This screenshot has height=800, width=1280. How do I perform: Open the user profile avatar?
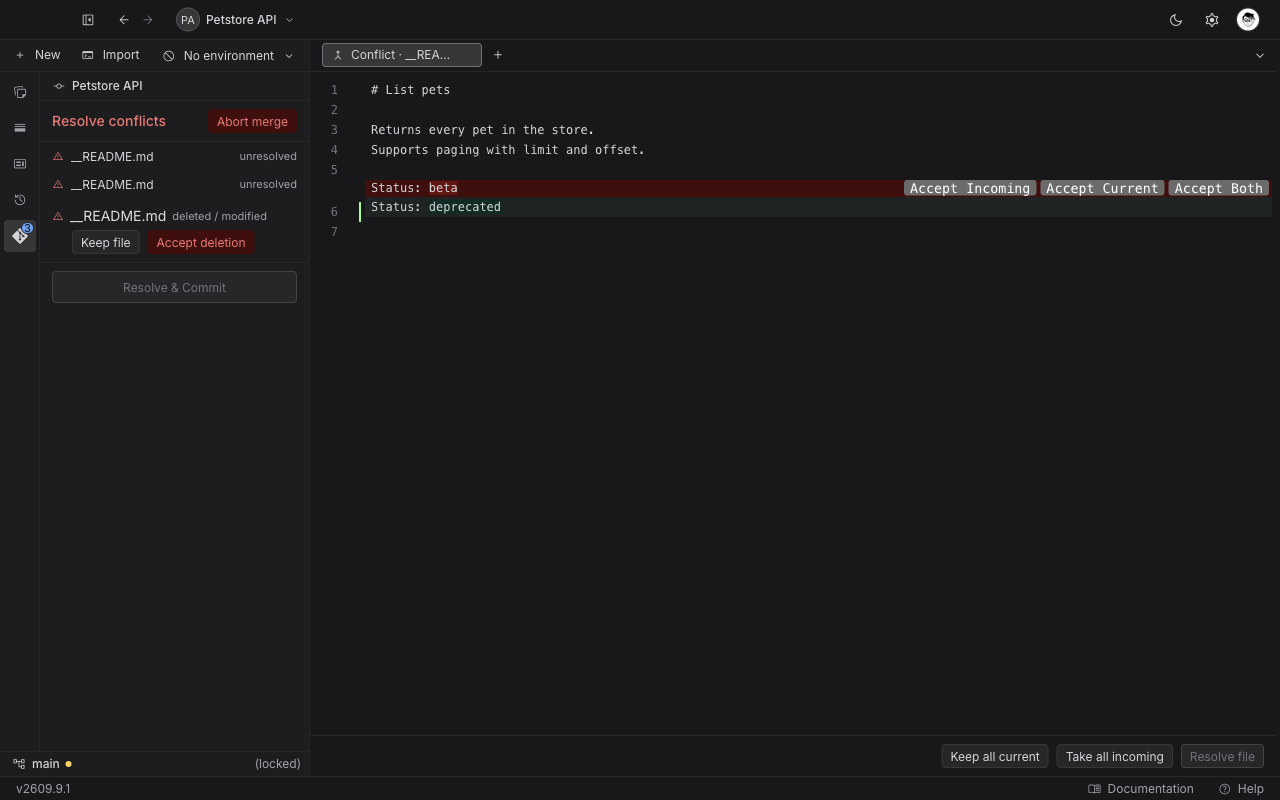point(1248,19)
